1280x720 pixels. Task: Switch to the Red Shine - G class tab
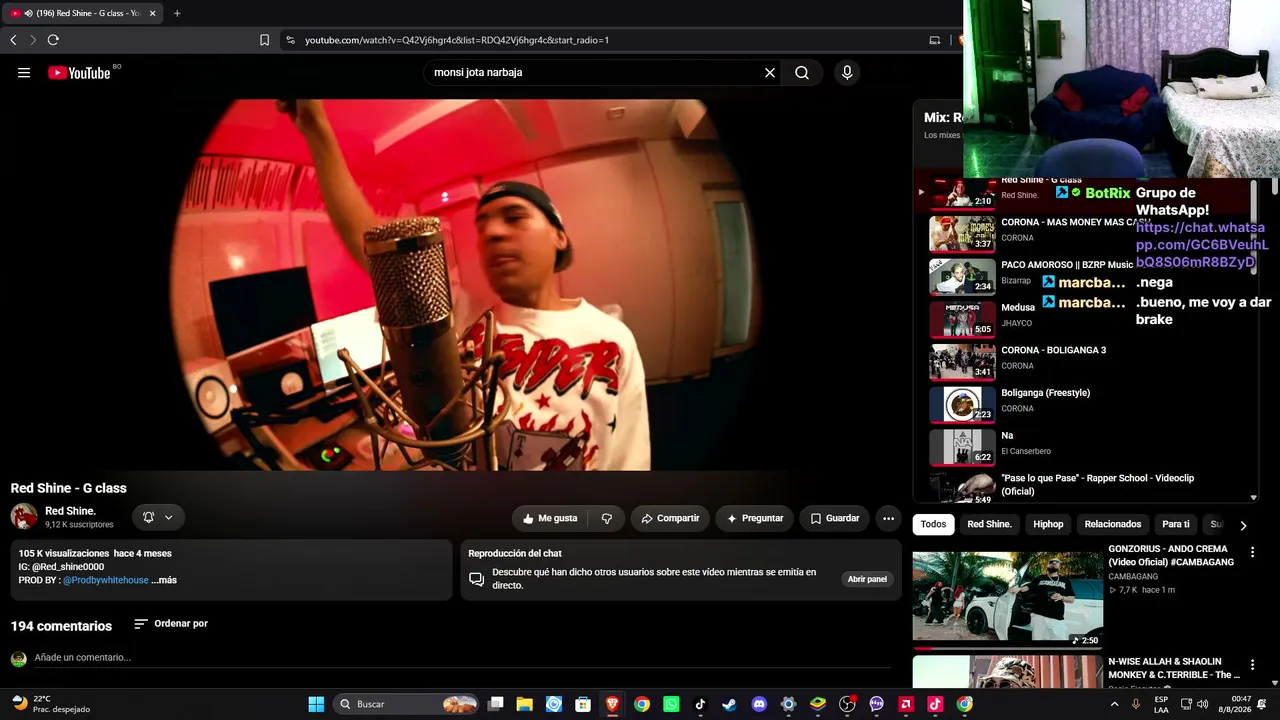(x=83, y=13)
